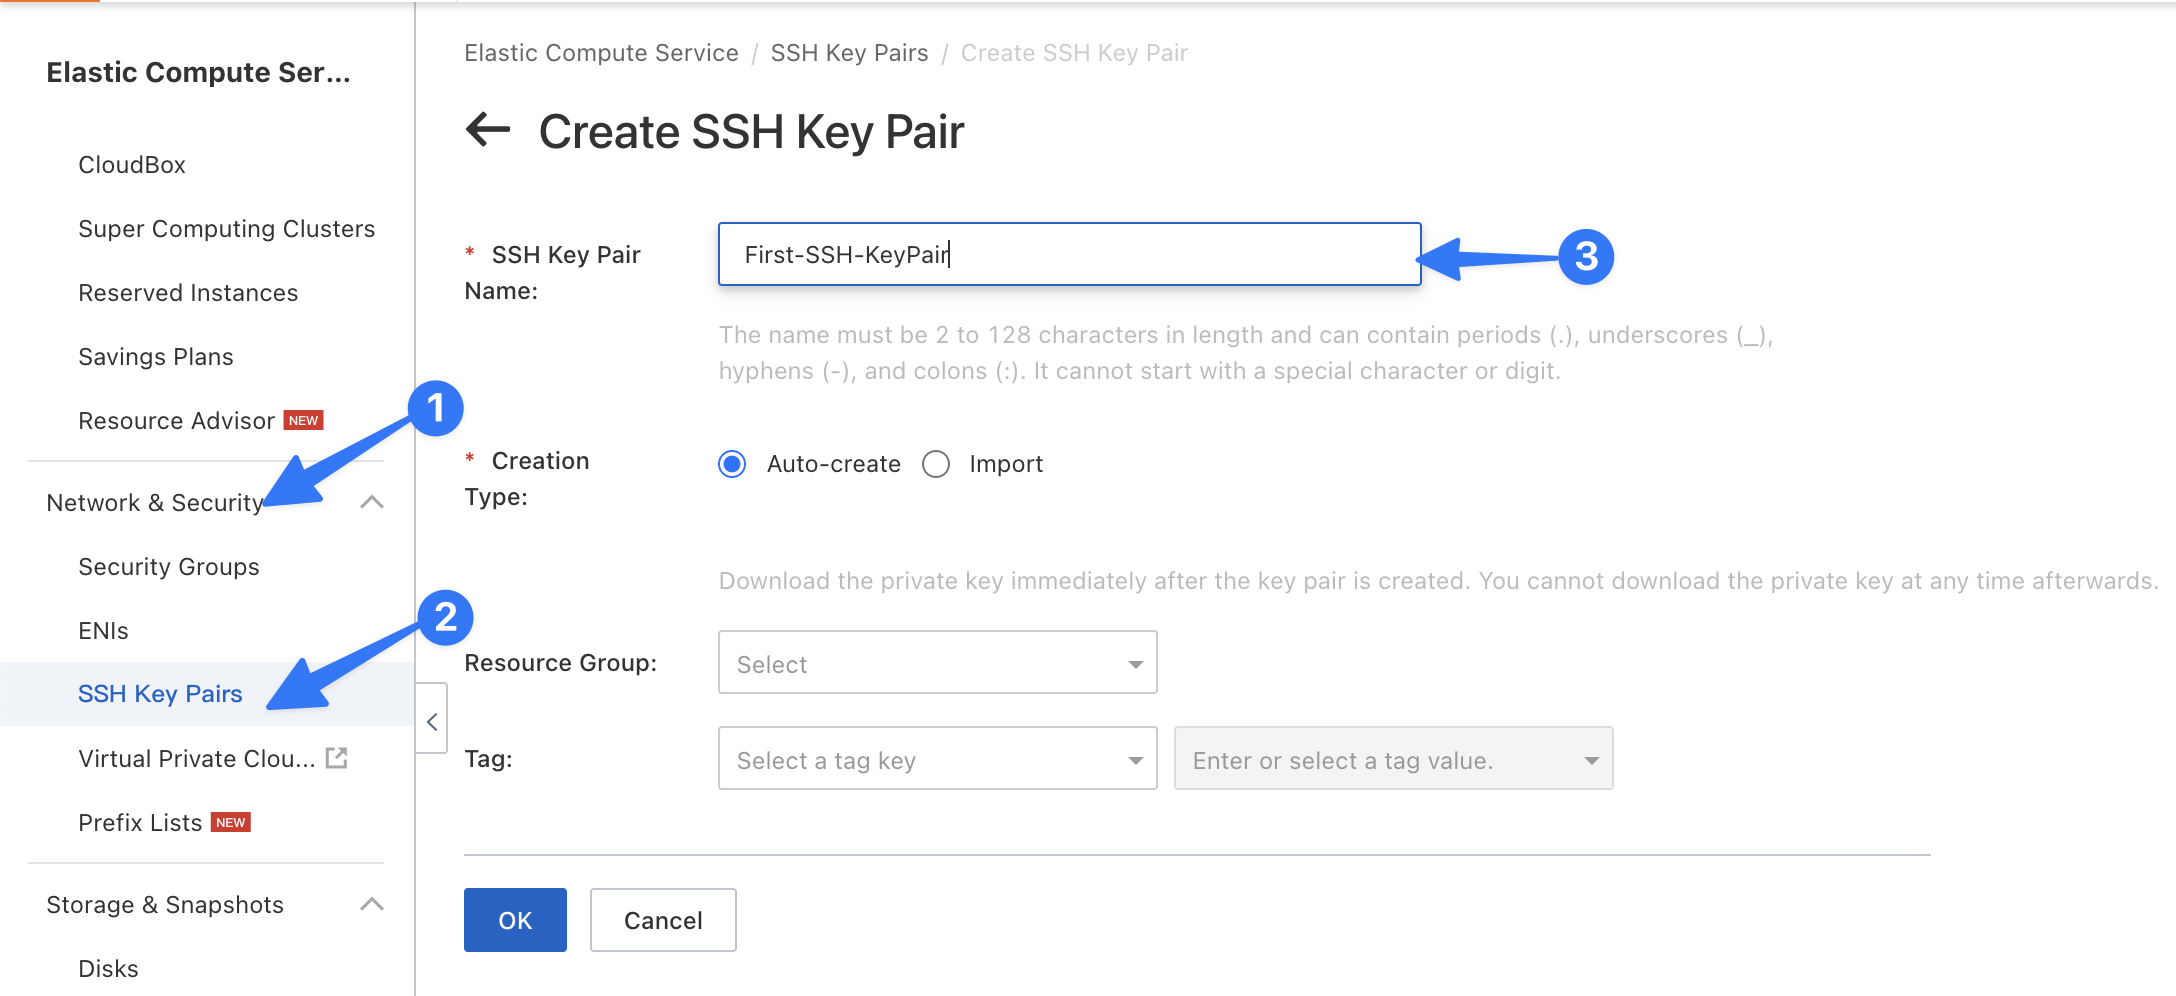Select the Auto-create radio button
Viewport: 2176px width, 996px height.
click(732, 464)
